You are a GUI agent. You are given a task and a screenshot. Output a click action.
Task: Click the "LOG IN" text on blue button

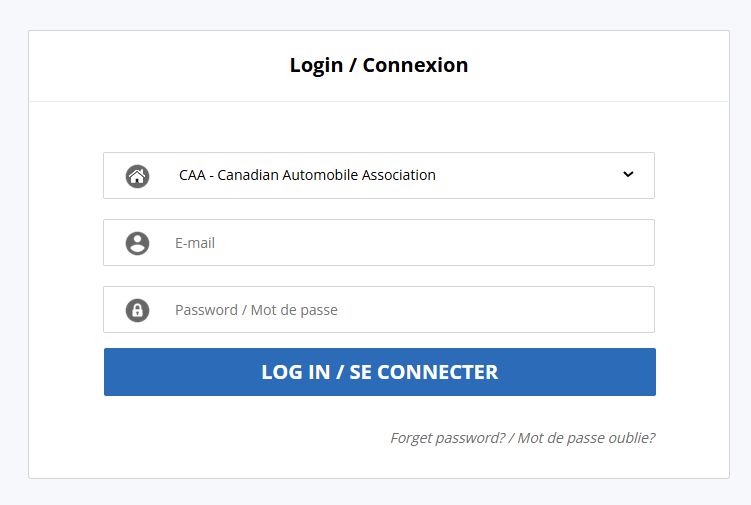[295, 372]
